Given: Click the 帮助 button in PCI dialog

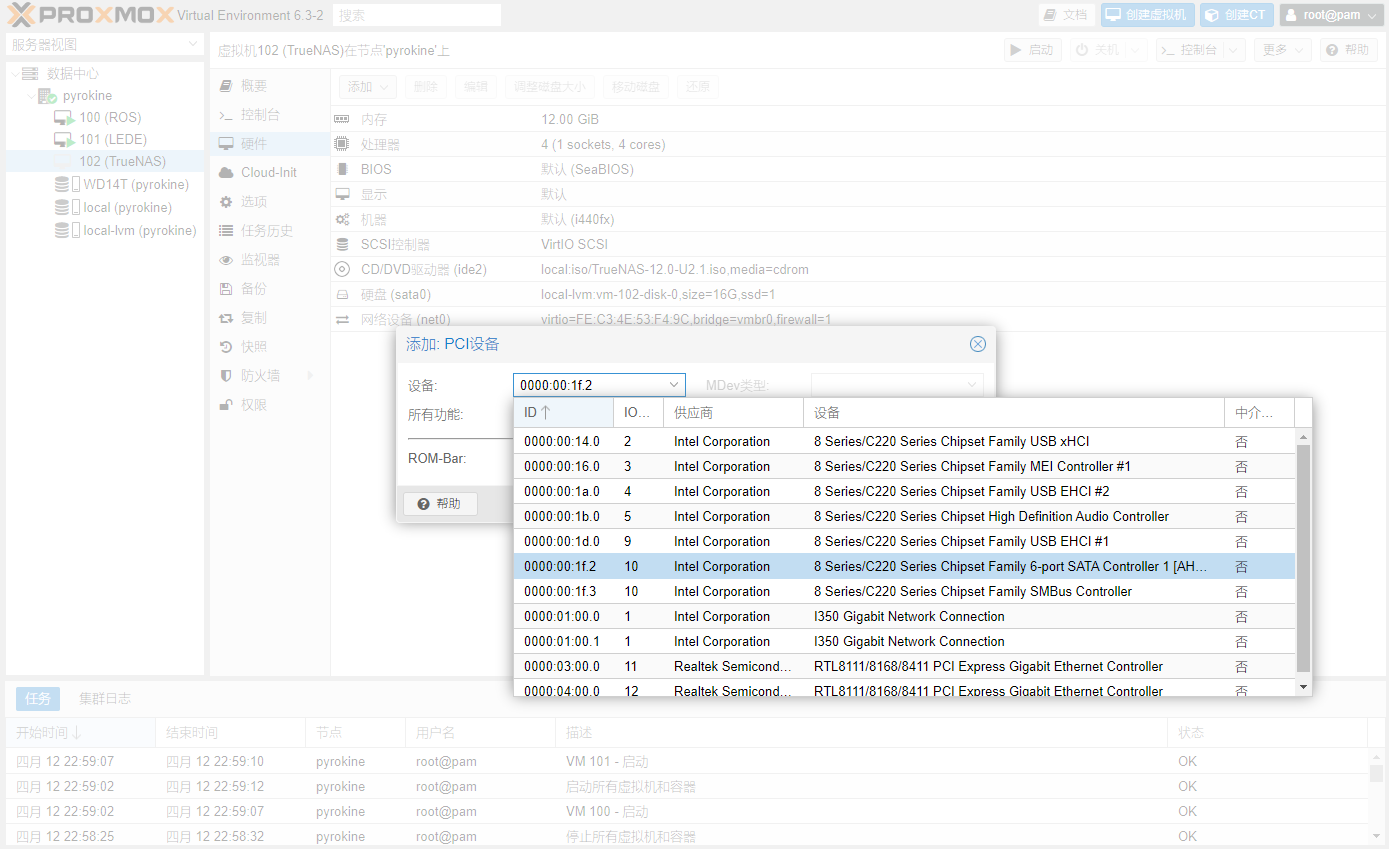Looking at the screenshot, I should pos(440,504).
